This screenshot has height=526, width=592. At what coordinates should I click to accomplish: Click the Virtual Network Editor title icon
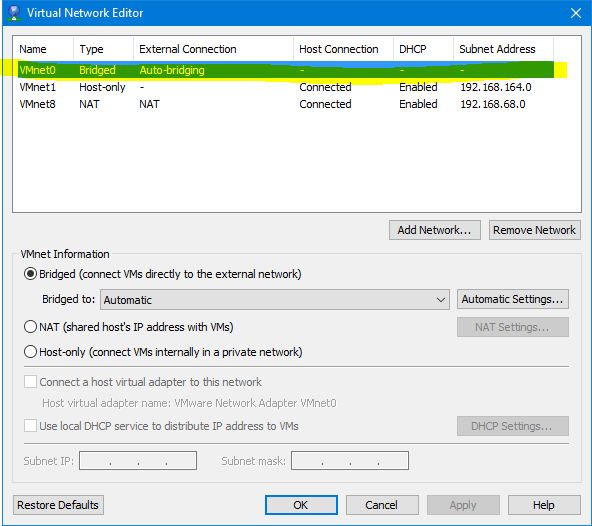click(14, 12)
